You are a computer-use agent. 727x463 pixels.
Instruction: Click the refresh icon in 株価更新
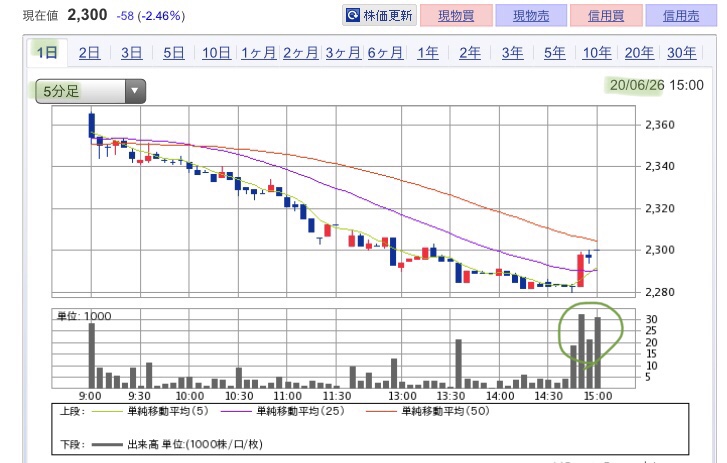coord(353,15)
